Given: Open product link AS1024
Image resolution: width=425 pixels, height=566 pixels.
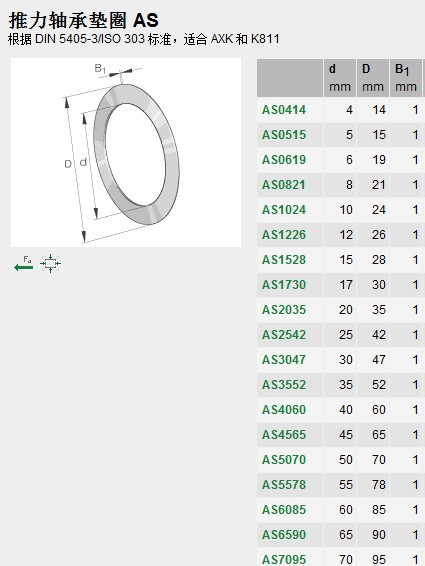Looking at the screenshot, I should point(284,210).
